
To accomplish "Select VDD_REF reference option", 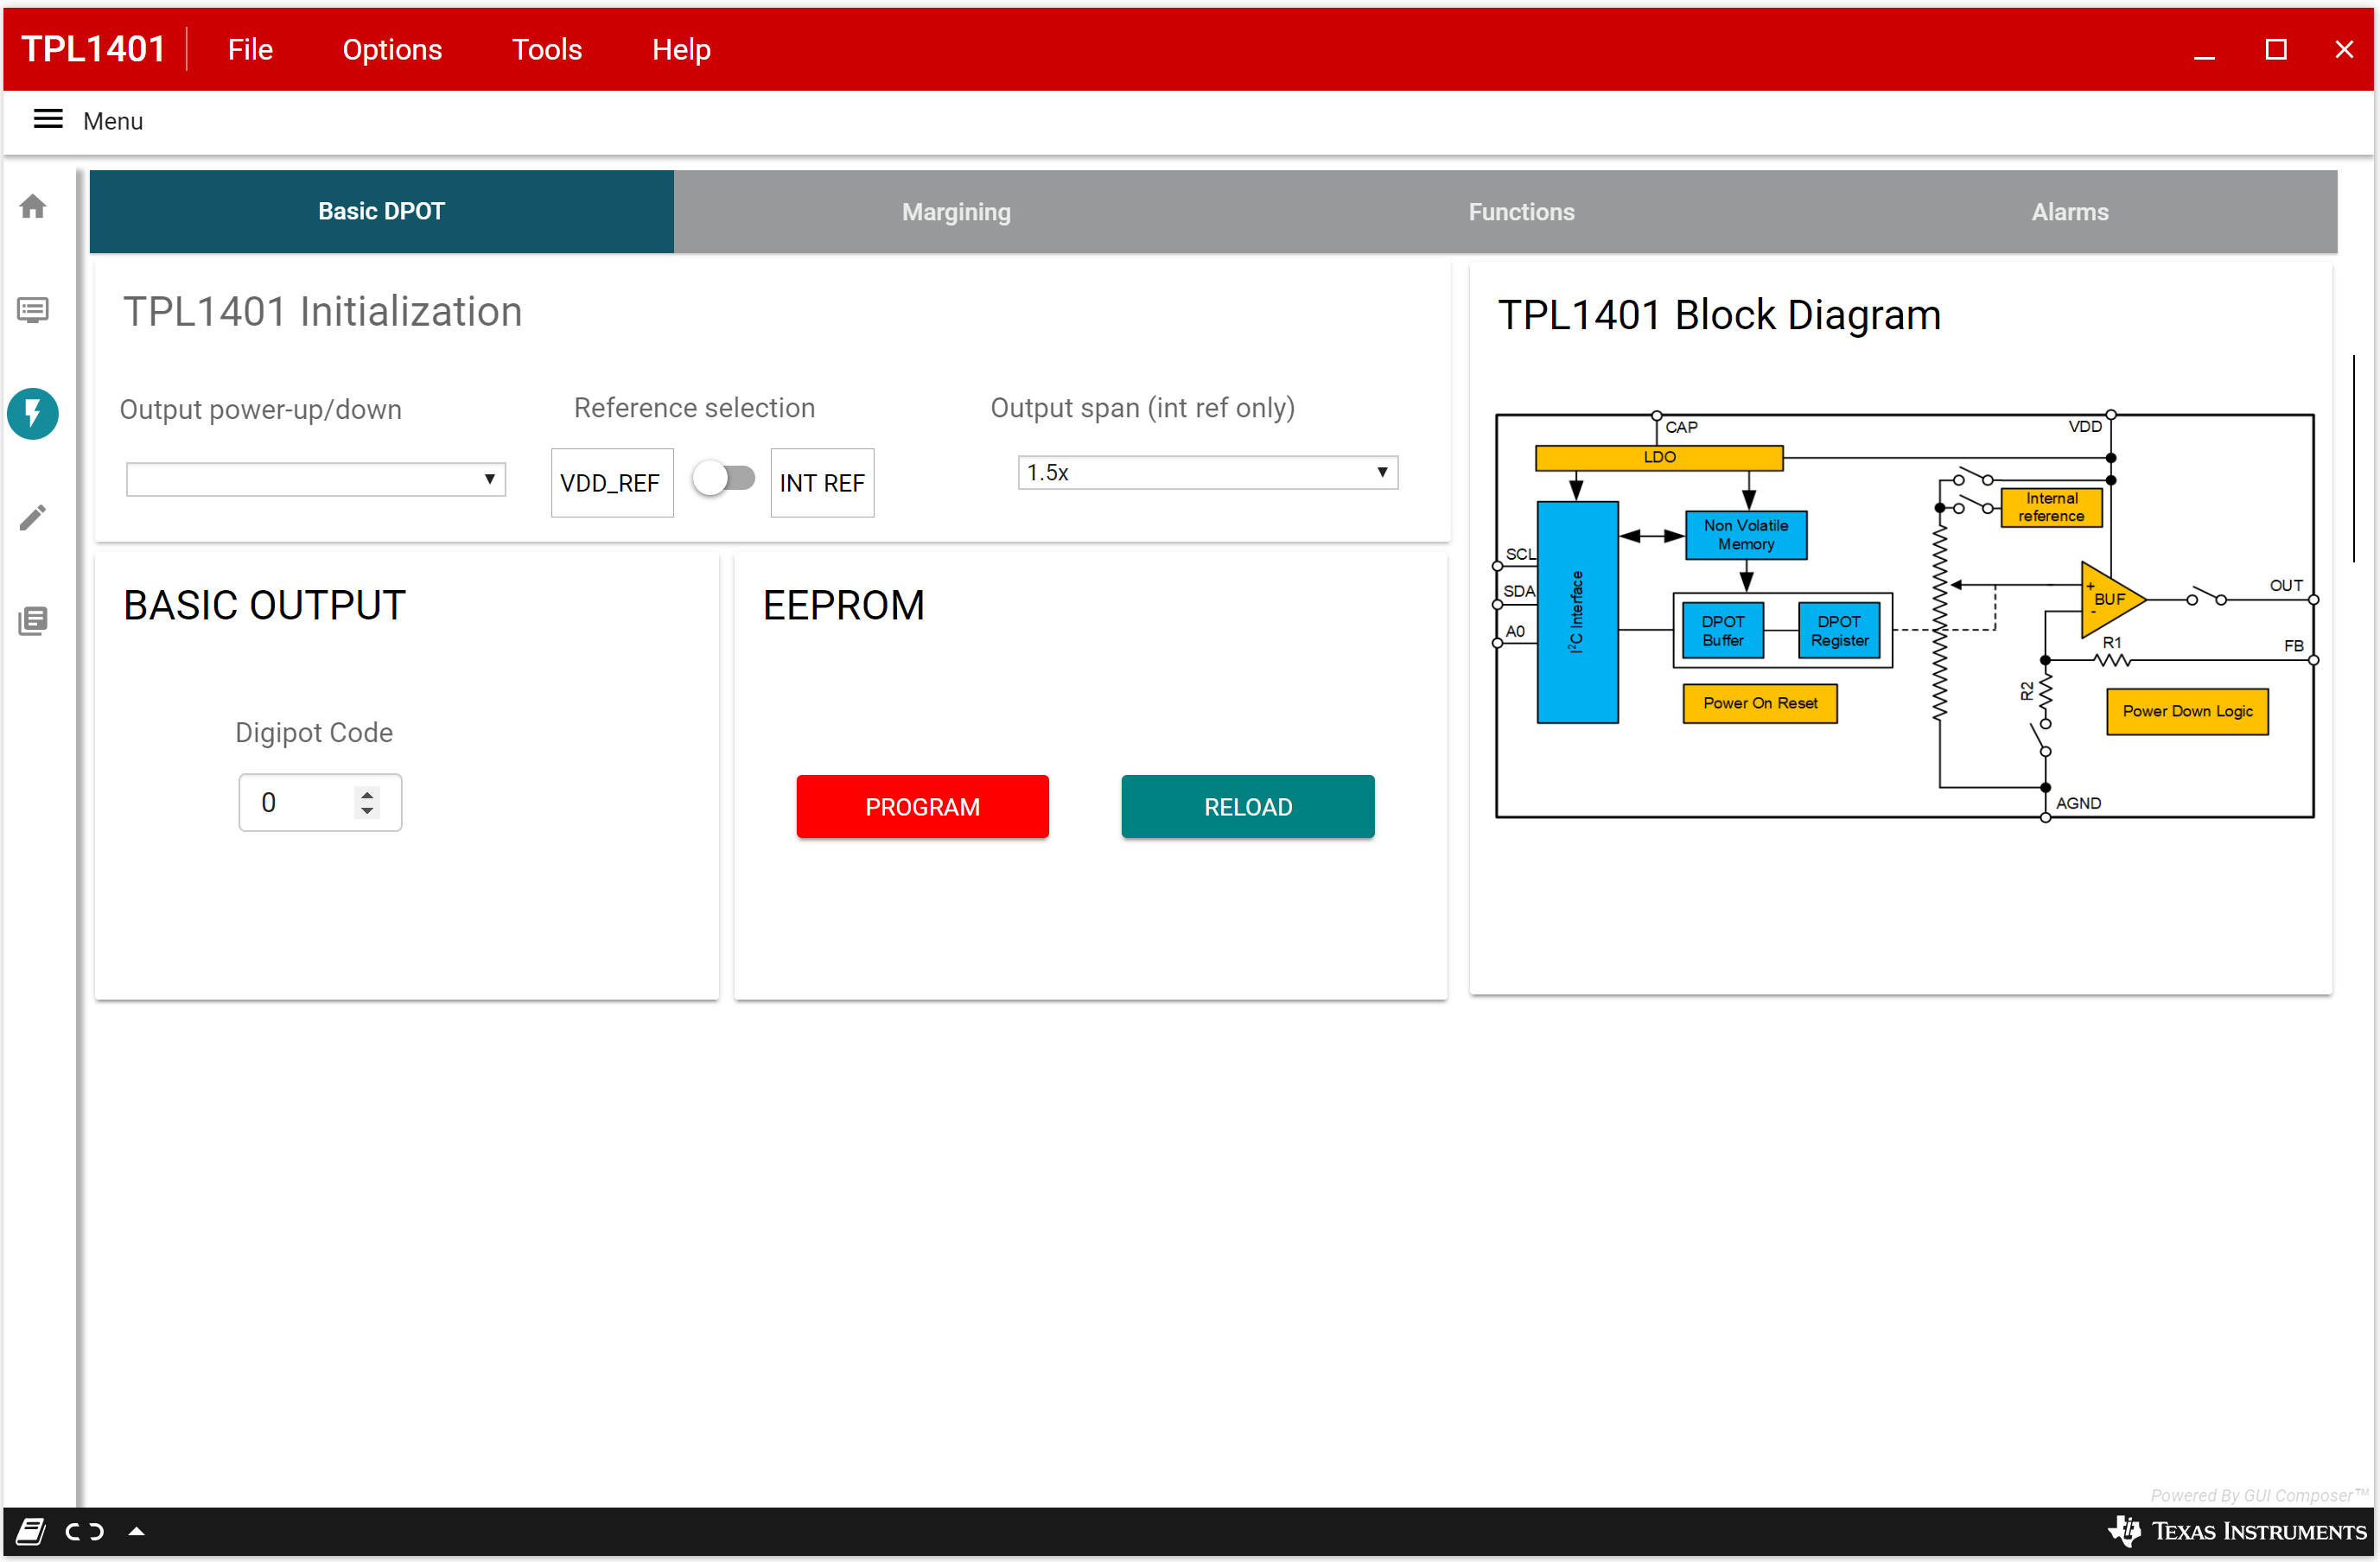I will (x=611, y=483).
